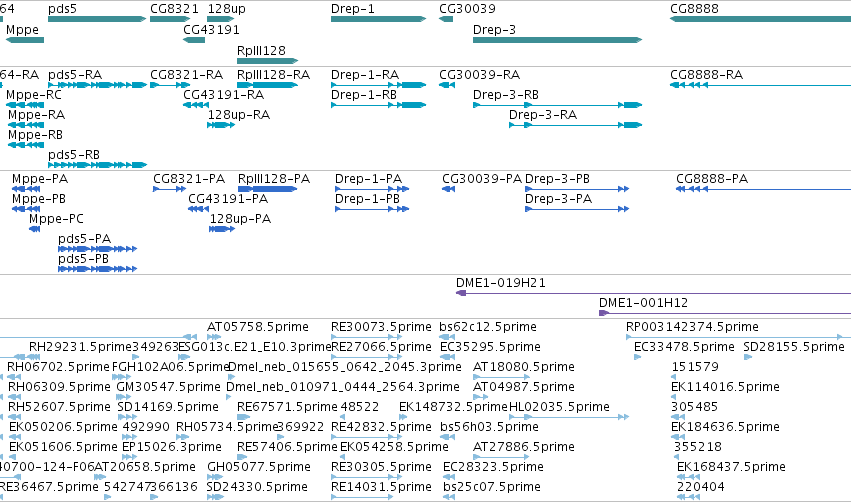Select the Drep-1-PB protein feature
Viewport: 851px width, 502px height.
point(372,209)
